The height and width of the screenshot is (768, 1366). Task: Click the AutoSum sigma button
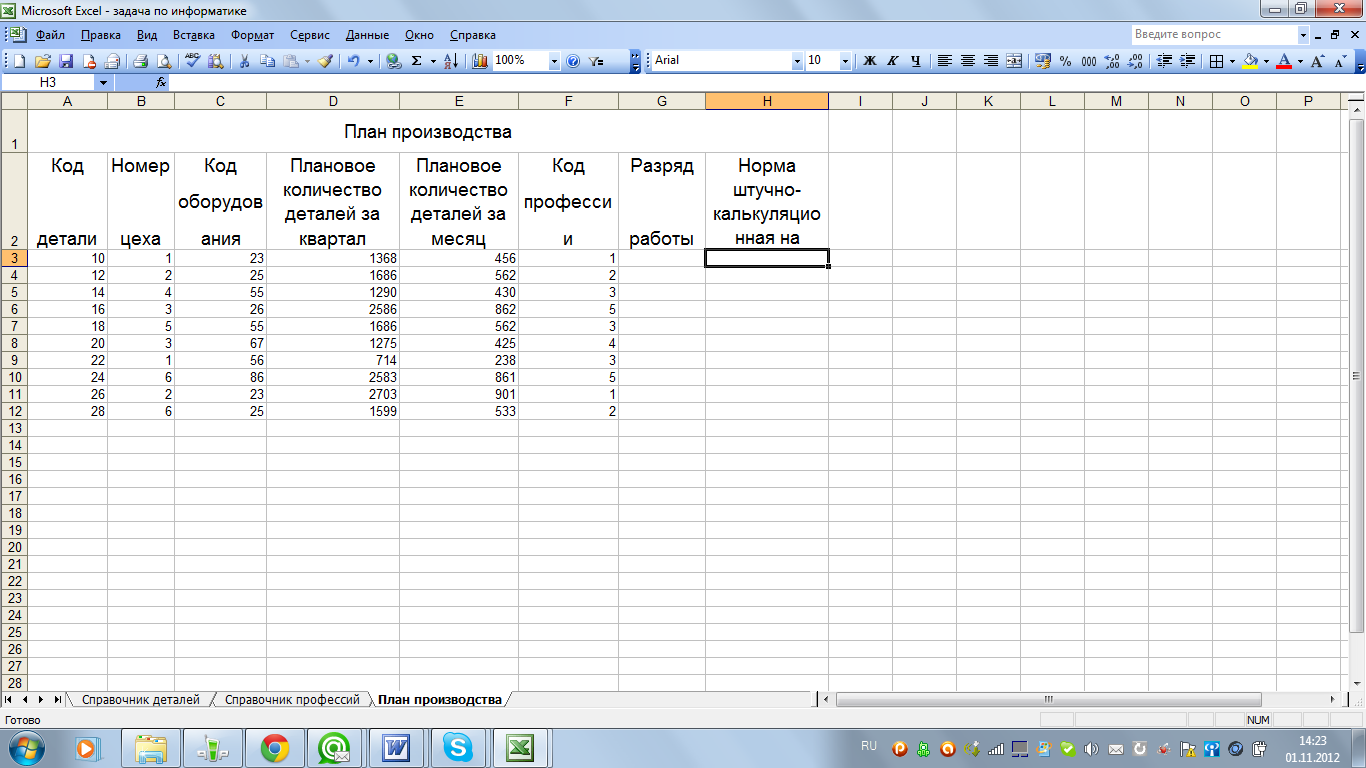coord(417,61)
